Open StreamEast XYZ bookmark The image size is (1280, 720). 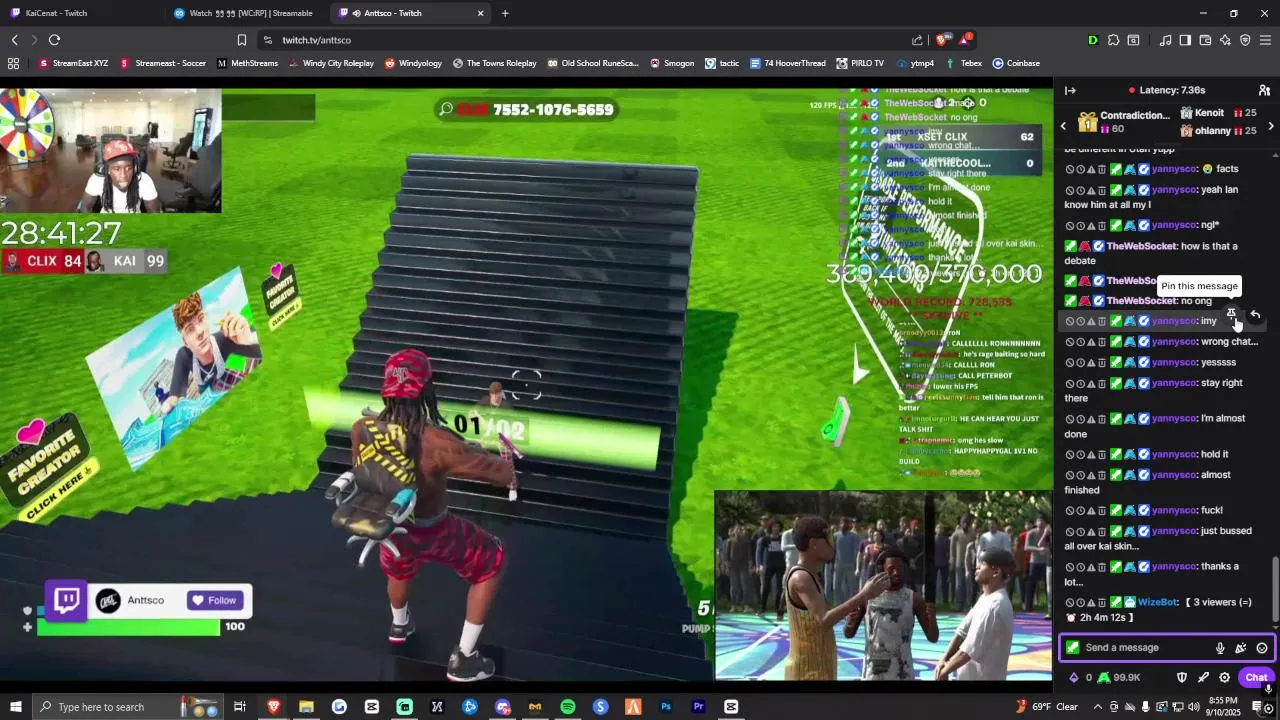click(73, 63)
